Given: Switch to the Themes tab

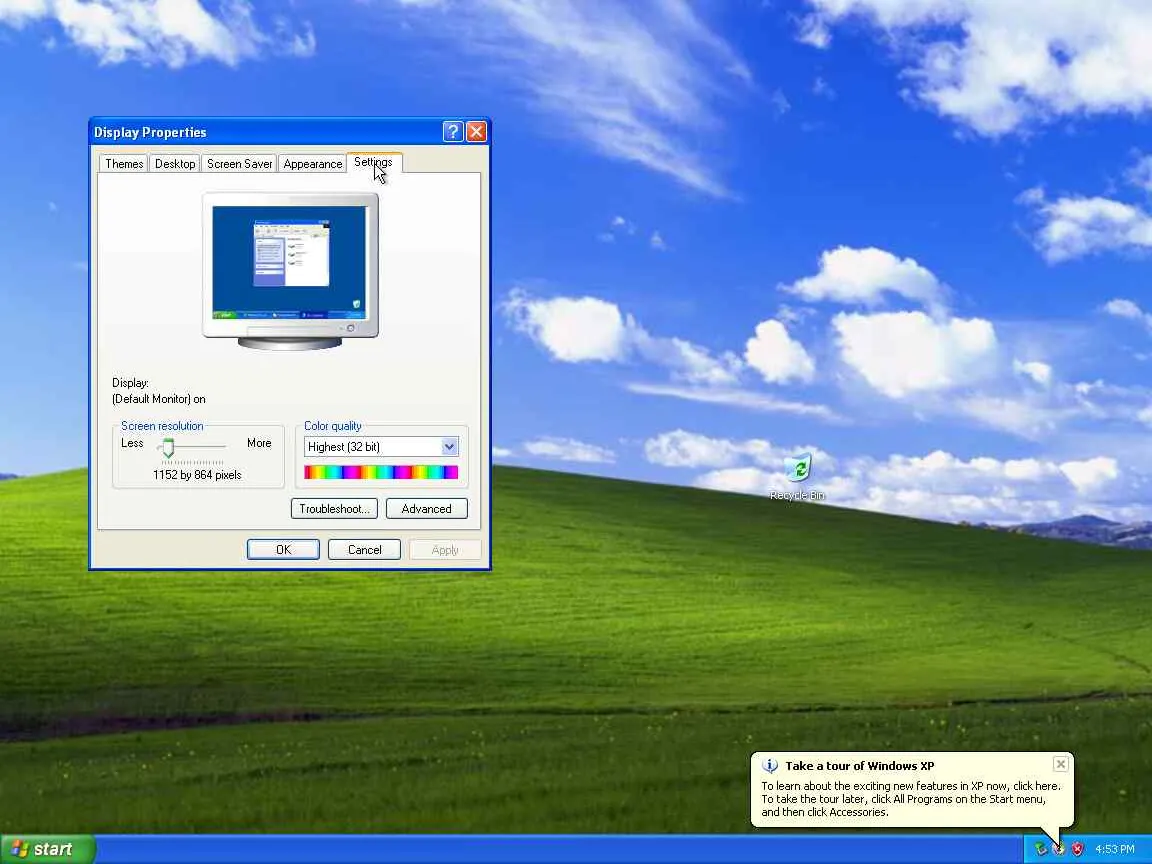Looking at the screenshot, I should tap(124, 164).
